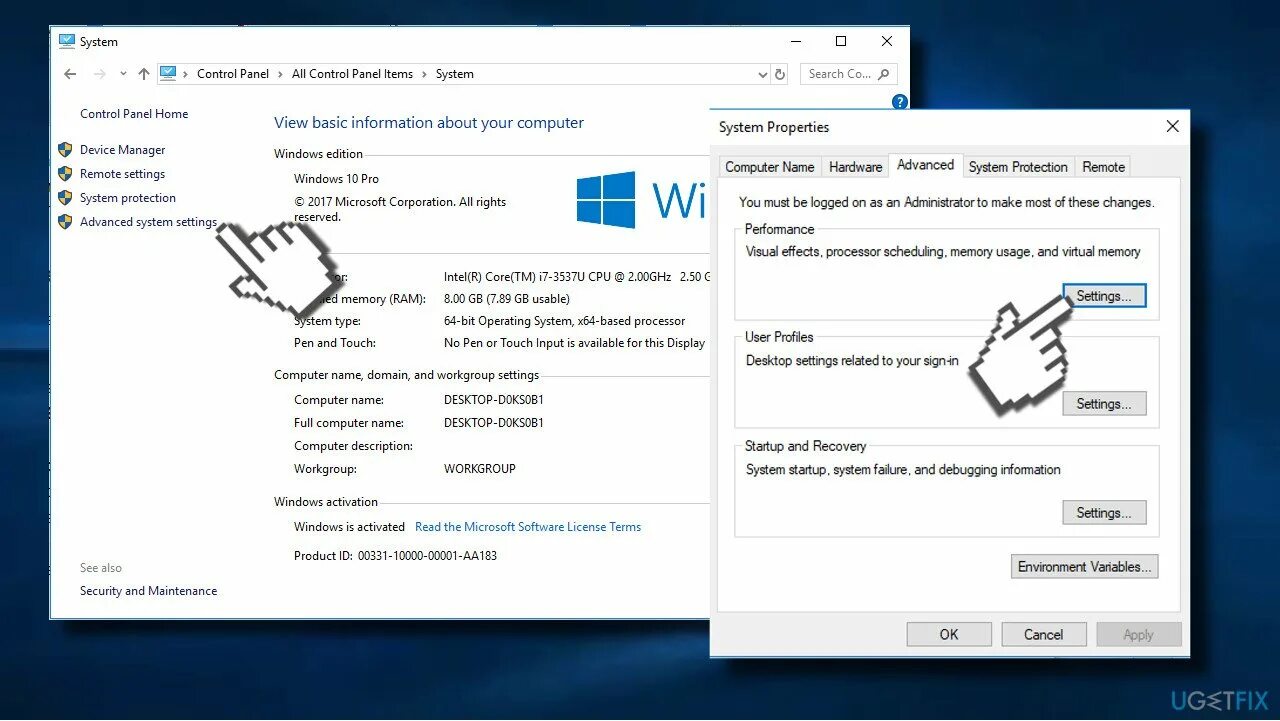Screen dimensions: 1280x721
Task: Maximize the System window
Action: click(841, 41)
